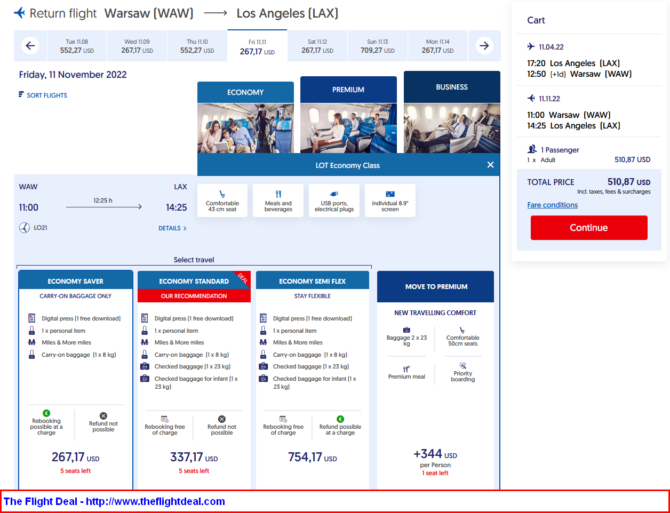
Task: Go to previous dates arrow
Action: [x=30, y=46]
